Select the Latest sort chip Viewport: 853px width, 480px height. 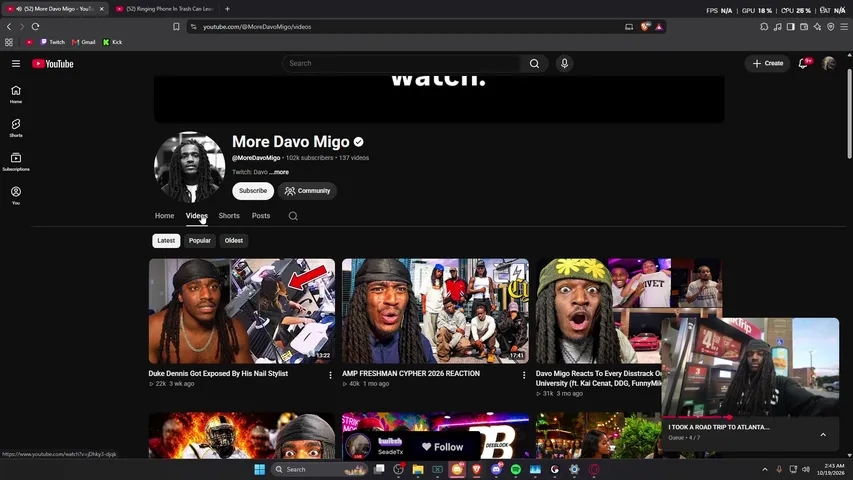pyautogui.click(x=166, y=241)
